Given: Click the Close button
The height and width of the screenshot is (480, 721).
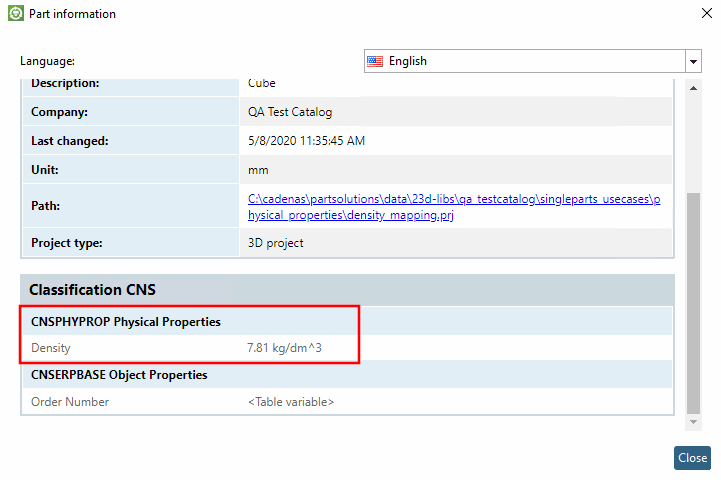Looking at the screenshot, I should (692, 458).
